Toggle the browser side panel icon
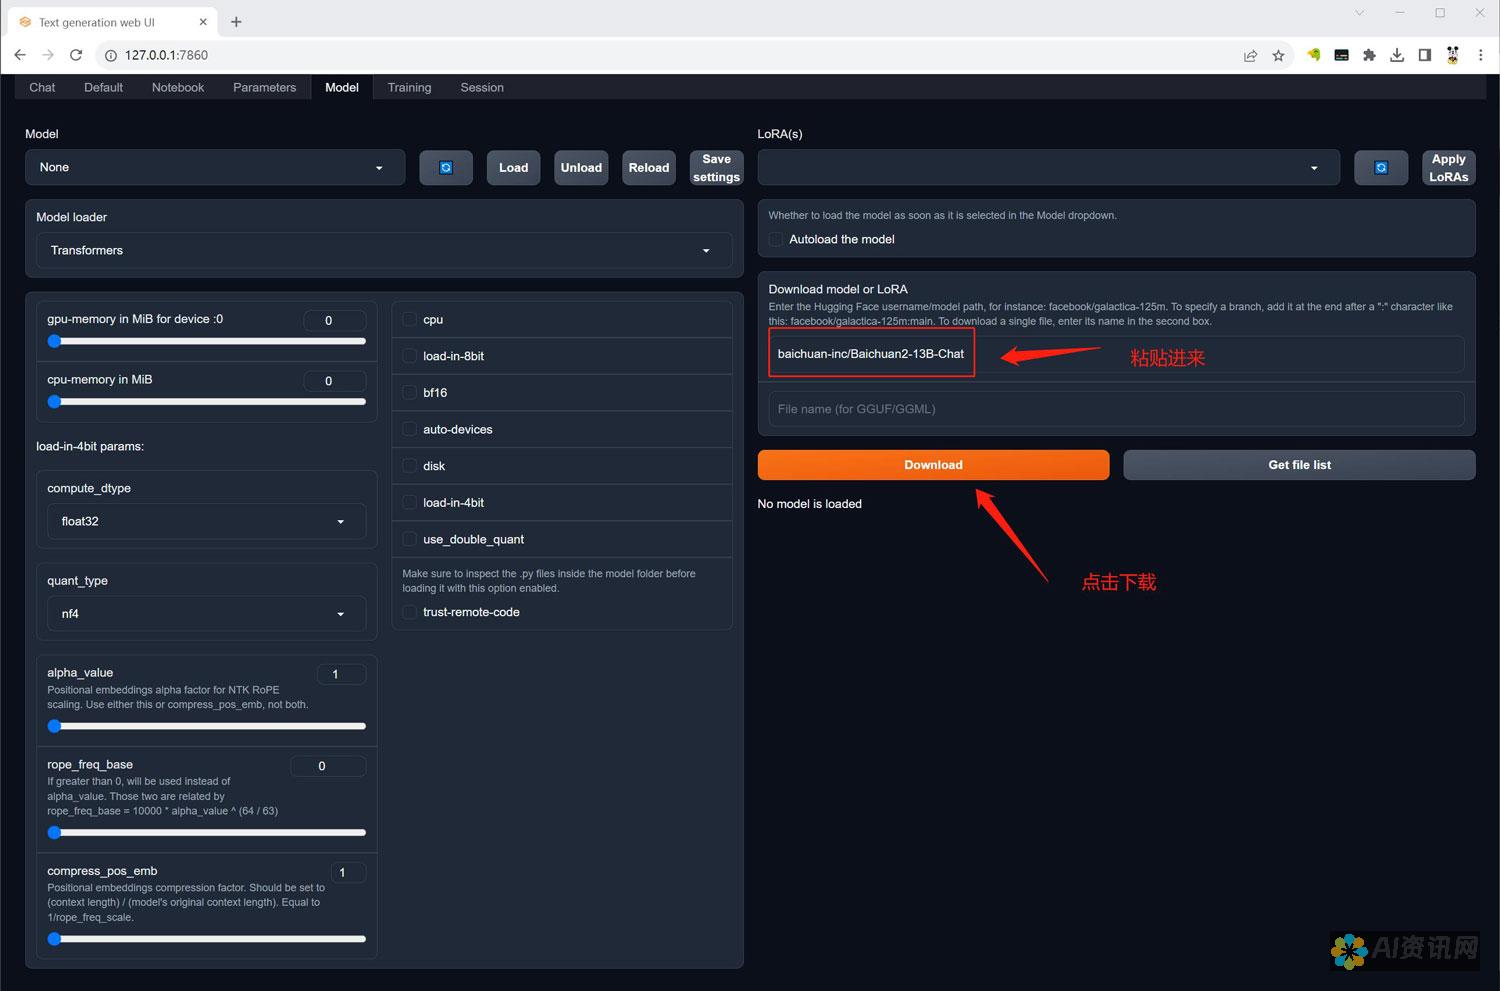The width and height of the screenshot is (1500, 991). (1425, 56)
